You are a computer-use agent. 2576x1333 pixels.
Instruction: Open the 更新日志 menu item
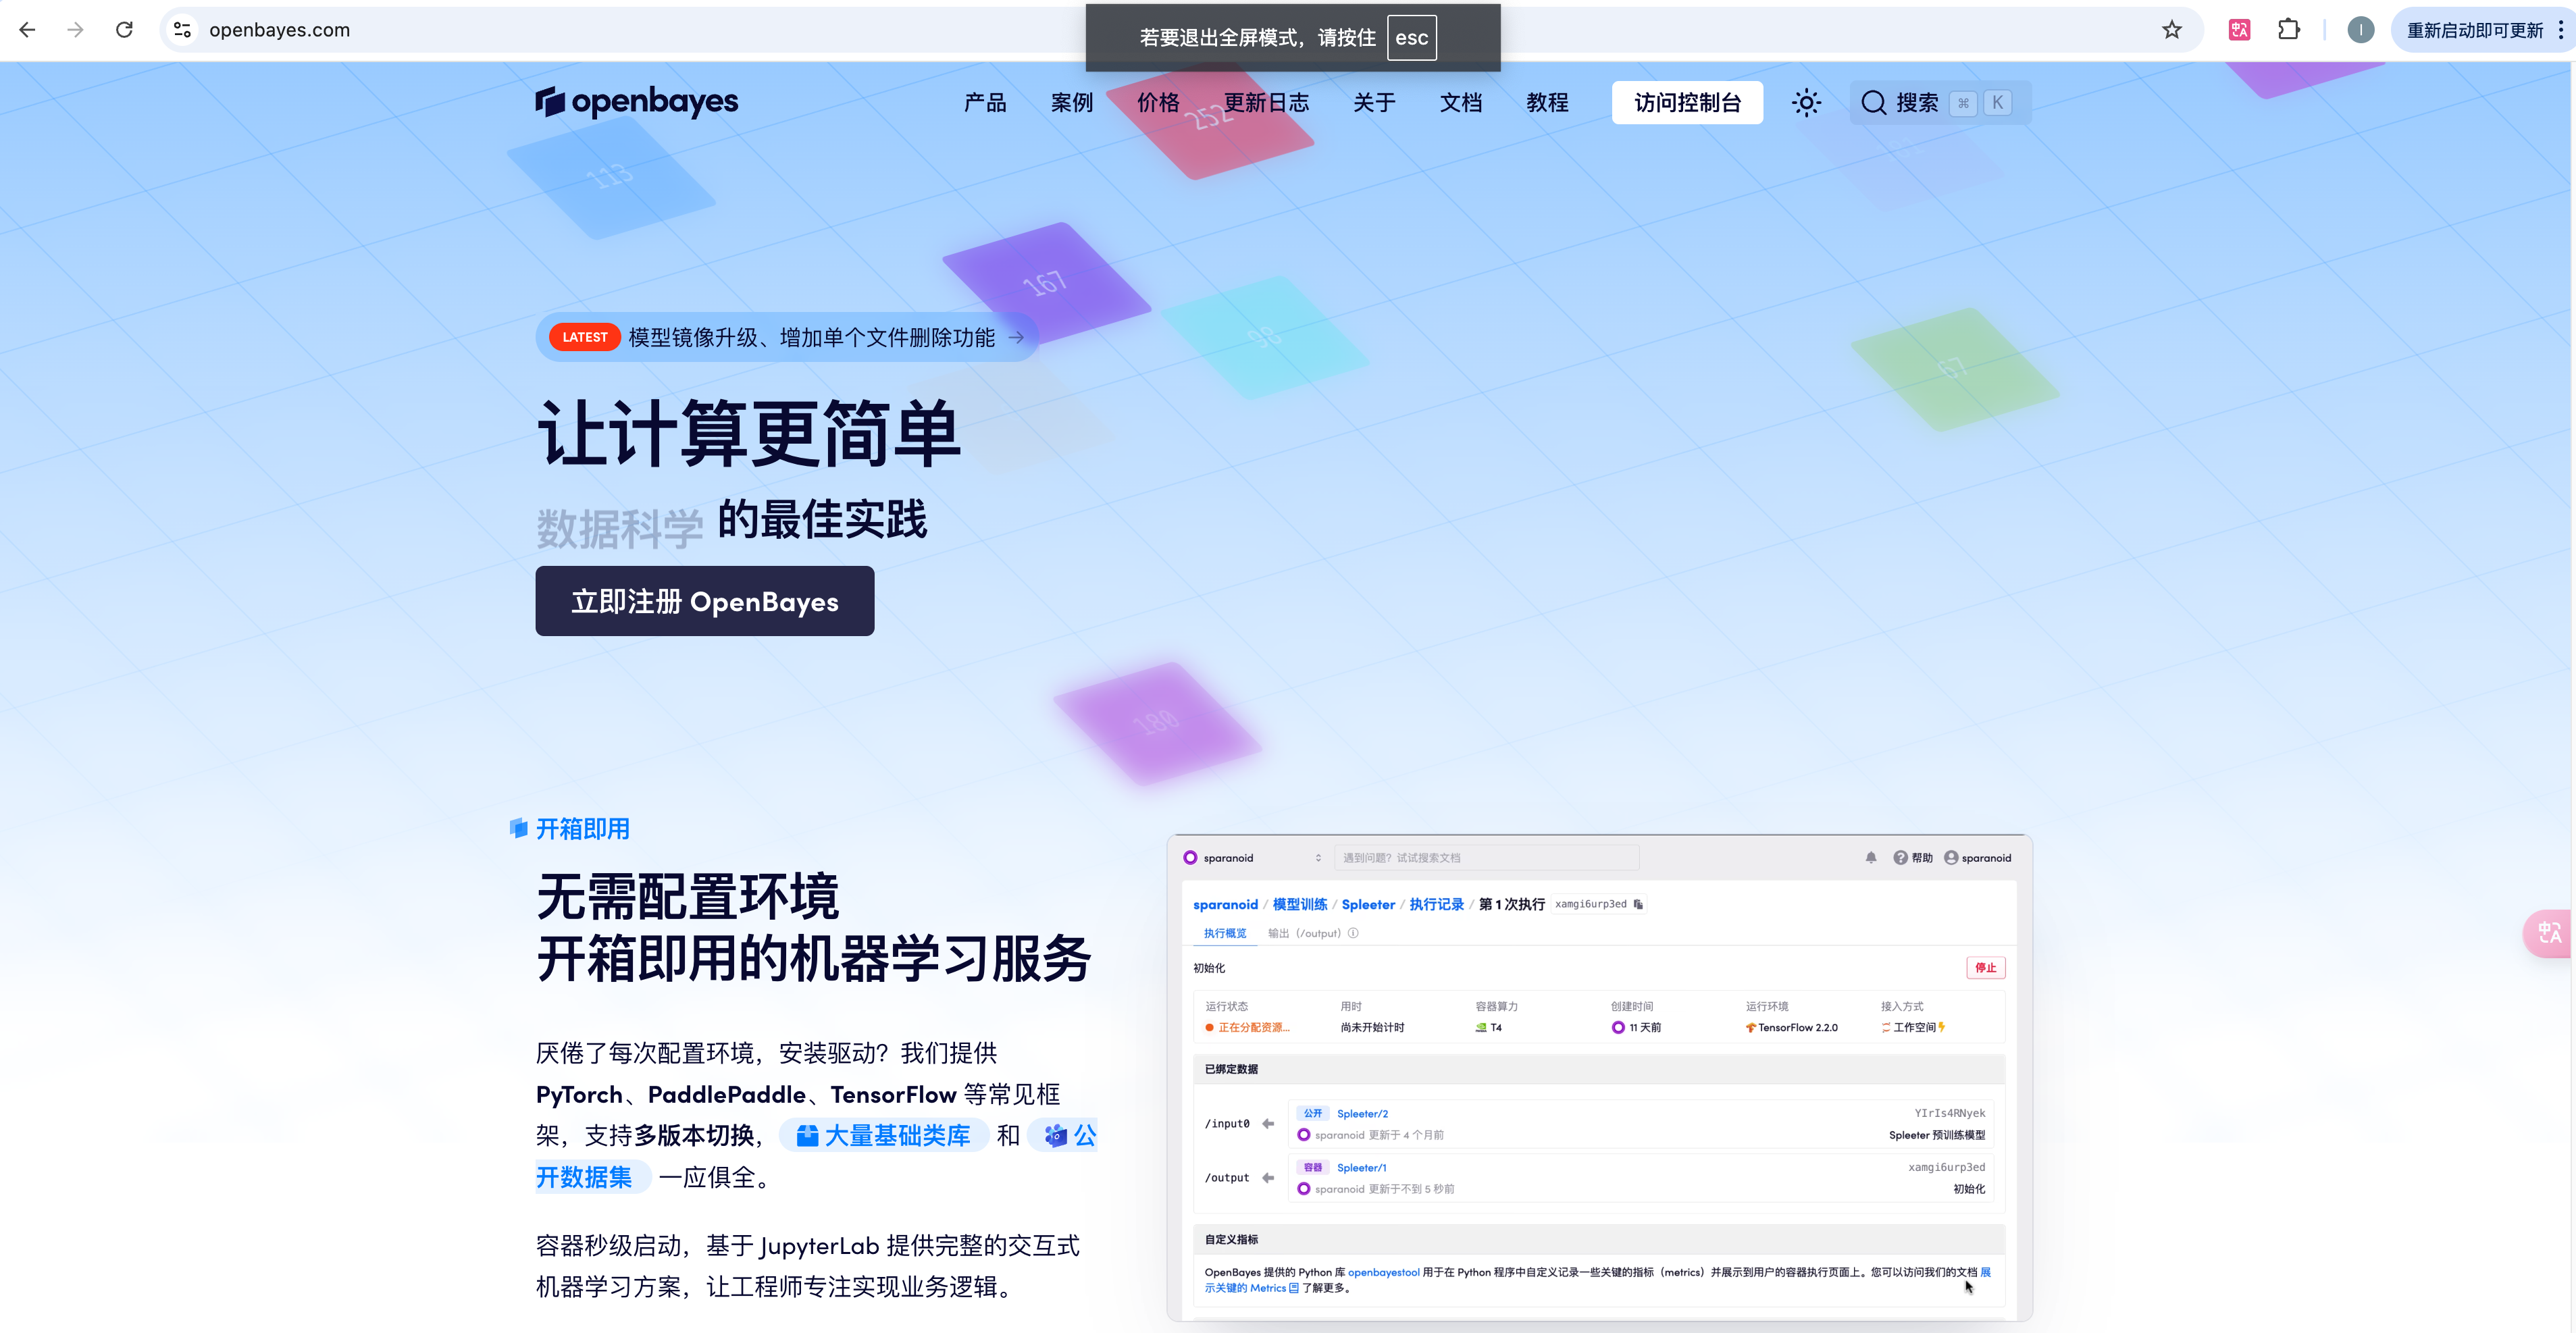1266,103
